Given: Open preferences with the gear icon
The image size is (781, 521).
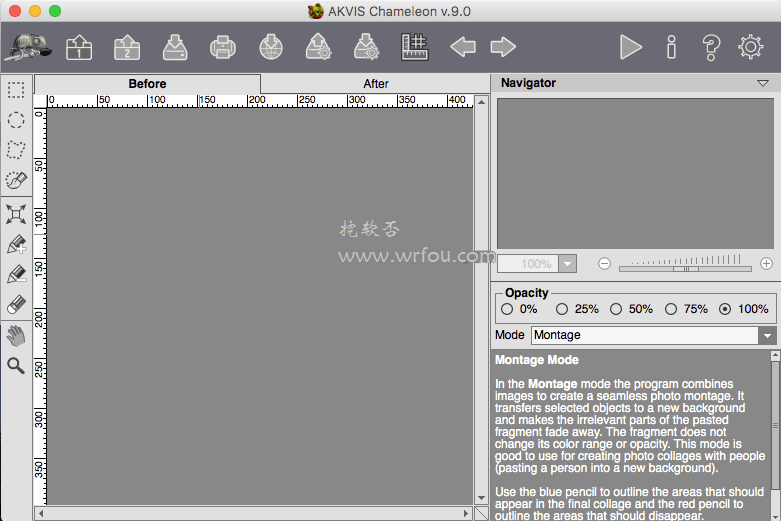Looking at the screenshot, I should [x=751, y=47].
